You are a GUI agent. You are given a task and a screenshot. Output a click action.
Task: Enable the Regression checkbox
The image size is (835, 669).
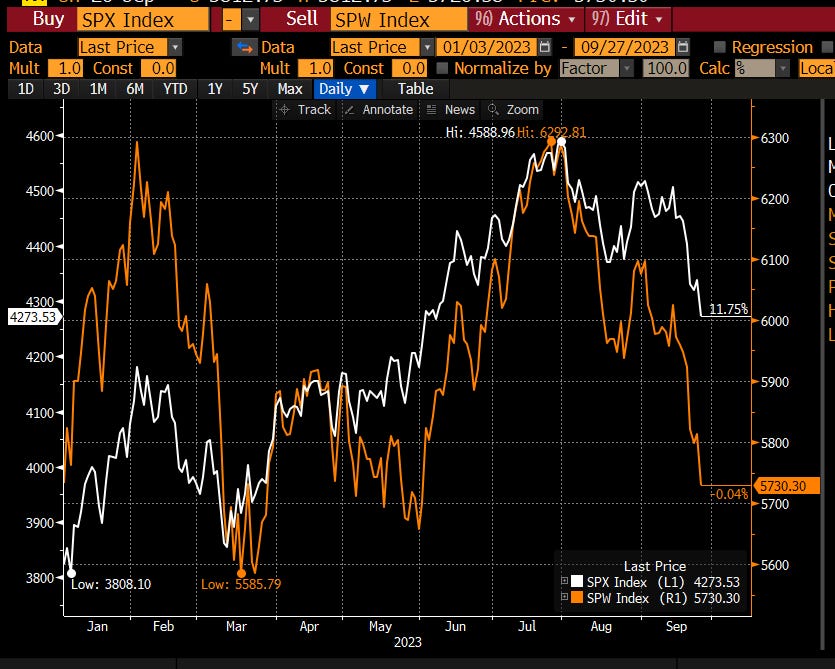coord(719,47)
